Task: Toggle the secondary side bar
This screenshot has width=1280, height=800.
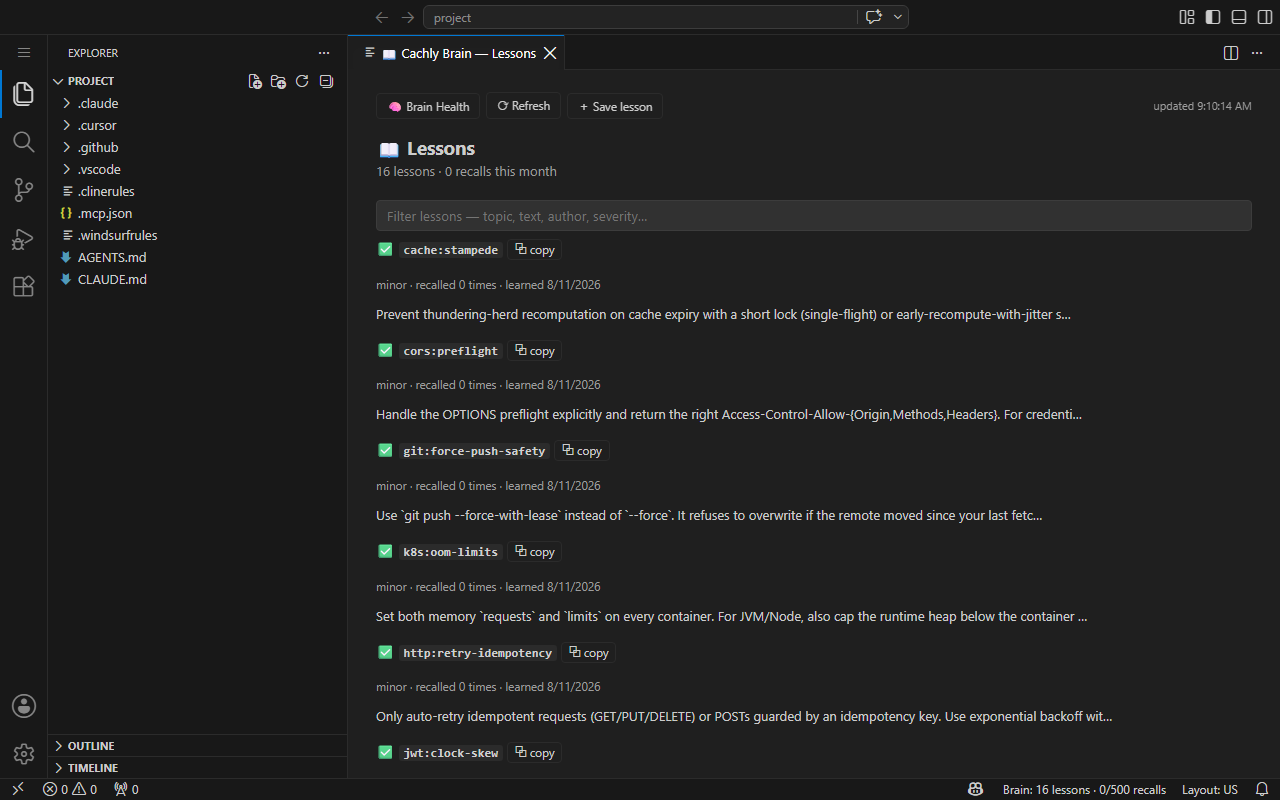Action: 1265,17
